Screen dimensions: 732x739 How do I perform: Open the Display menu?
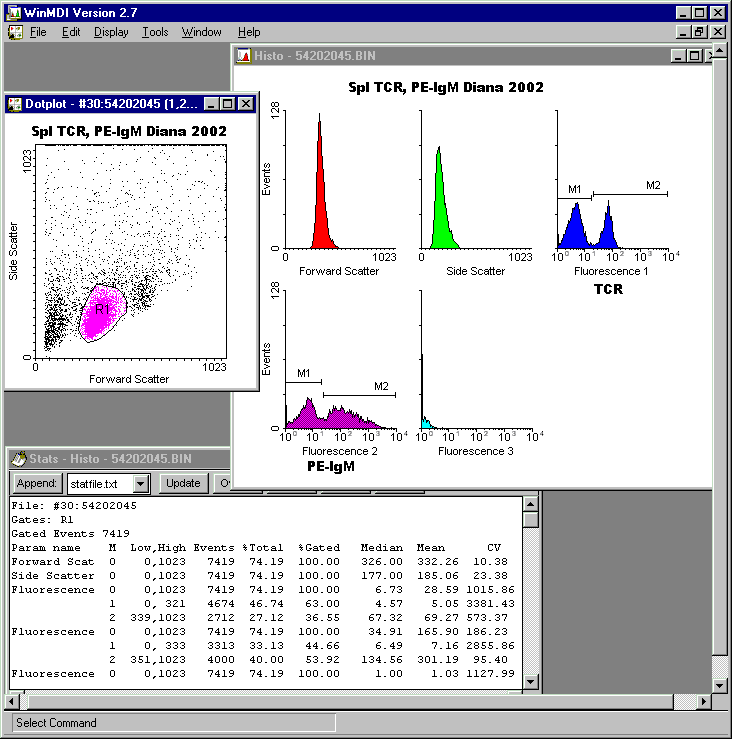point(111,32)
